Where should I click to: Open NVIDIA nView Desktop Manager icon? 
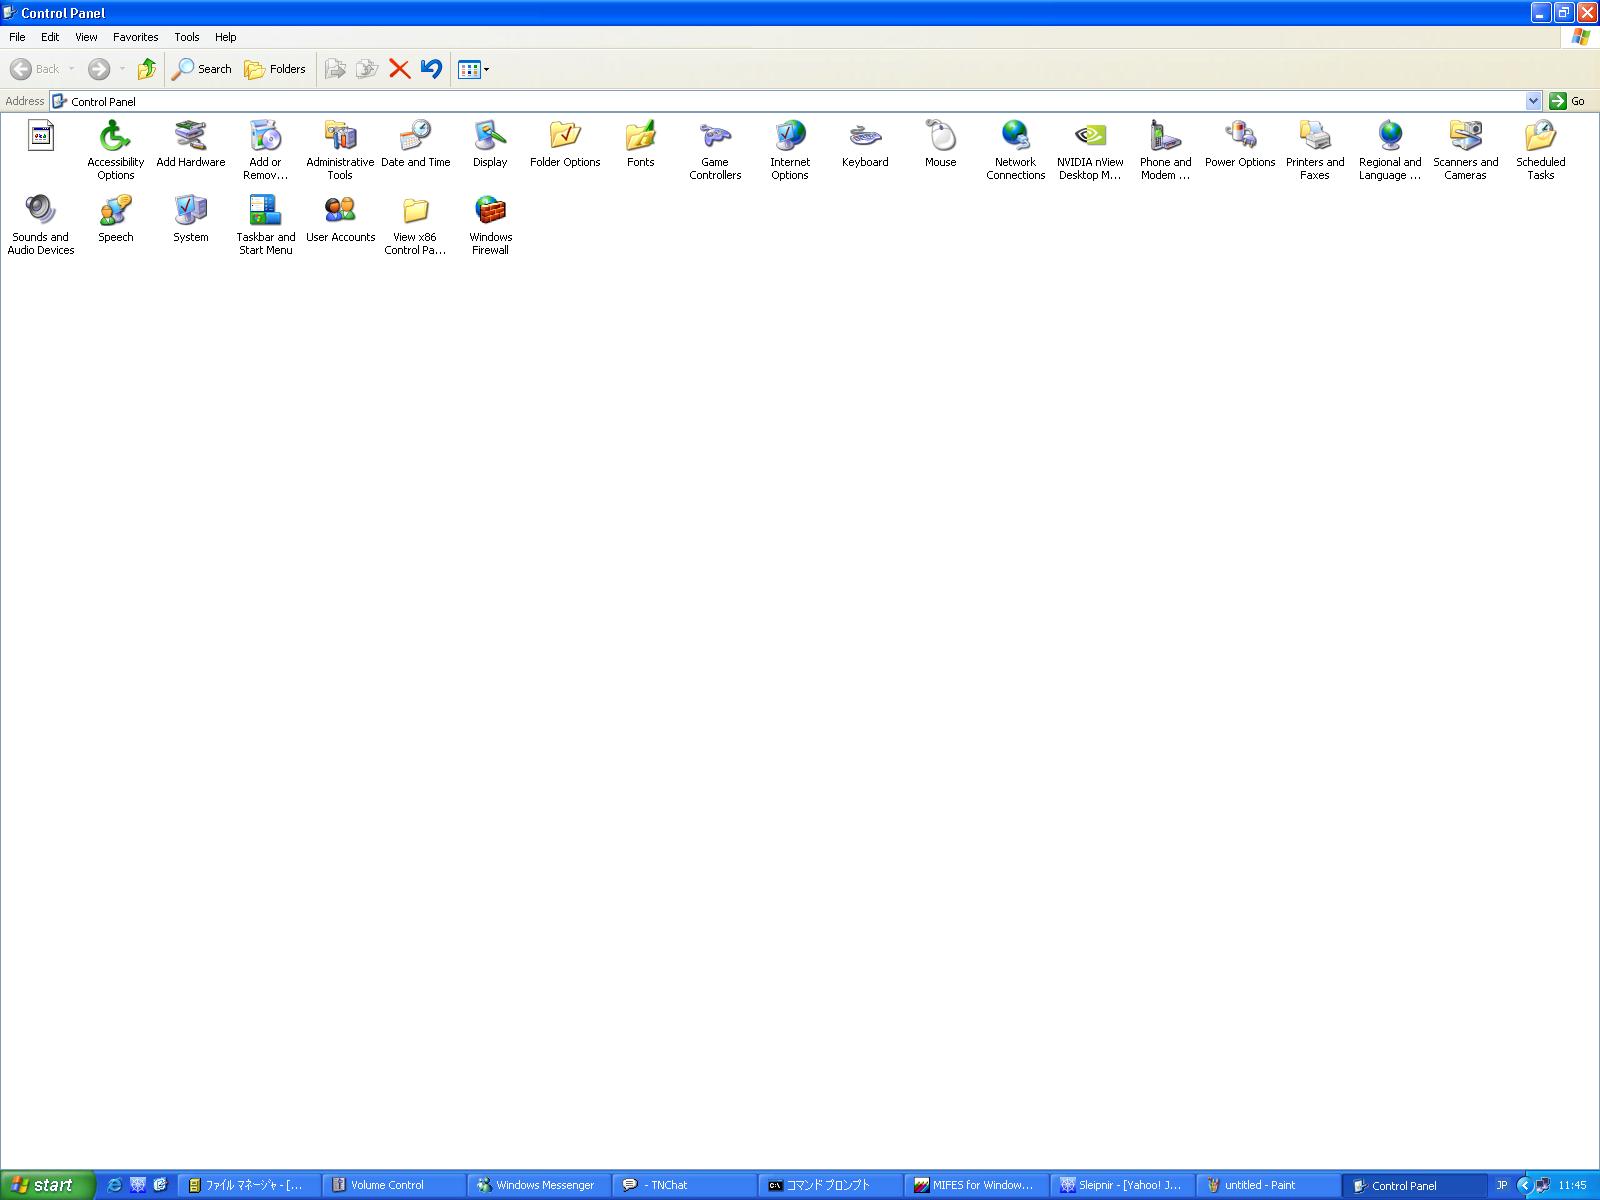(x=1090, y=137)
